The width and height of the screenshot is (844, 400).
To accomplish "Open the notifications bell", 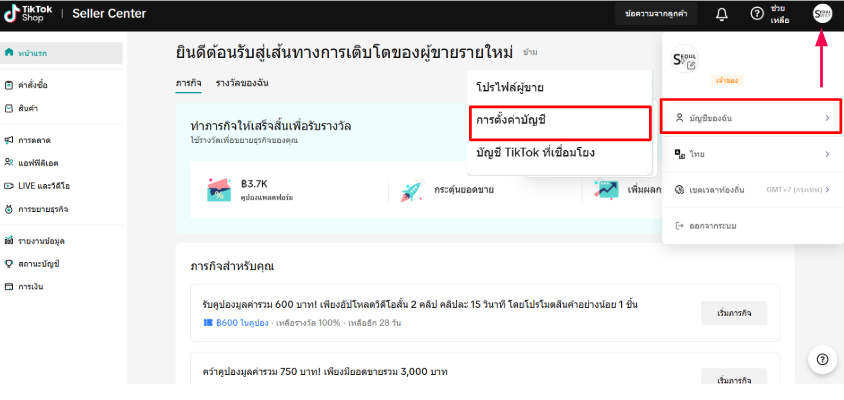I will point(722,15).
